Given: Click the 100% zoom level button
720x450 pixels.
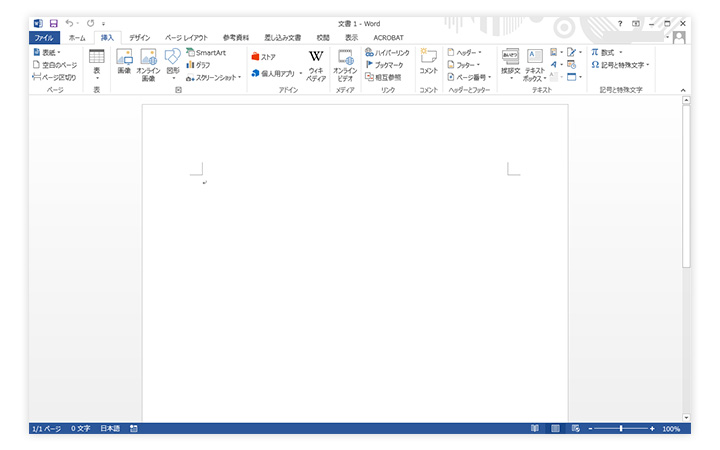Looking at the screenshot, I should coord(671,428).
